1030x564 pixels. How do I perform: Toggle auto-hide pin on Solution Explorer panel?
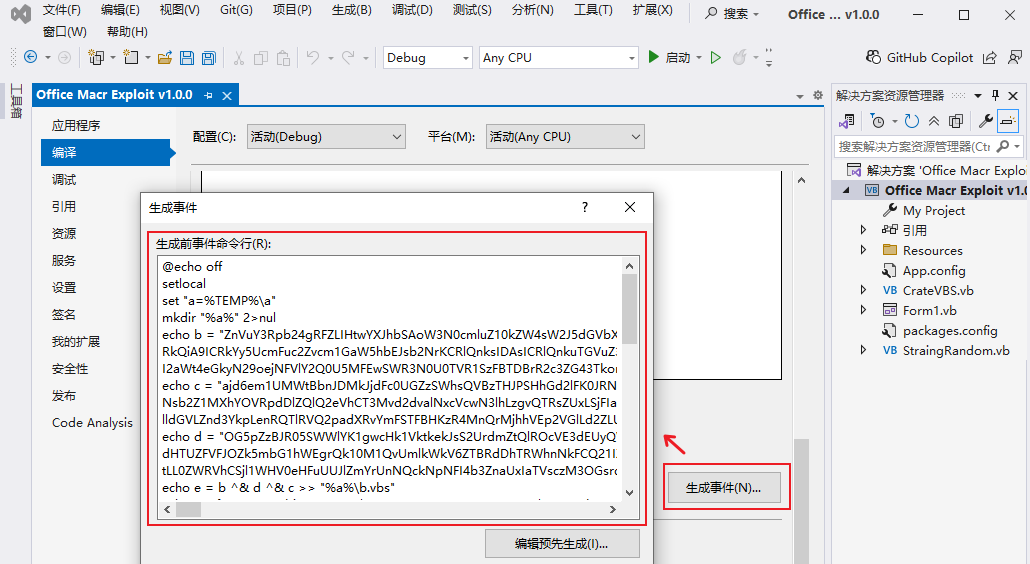point(995,95)
